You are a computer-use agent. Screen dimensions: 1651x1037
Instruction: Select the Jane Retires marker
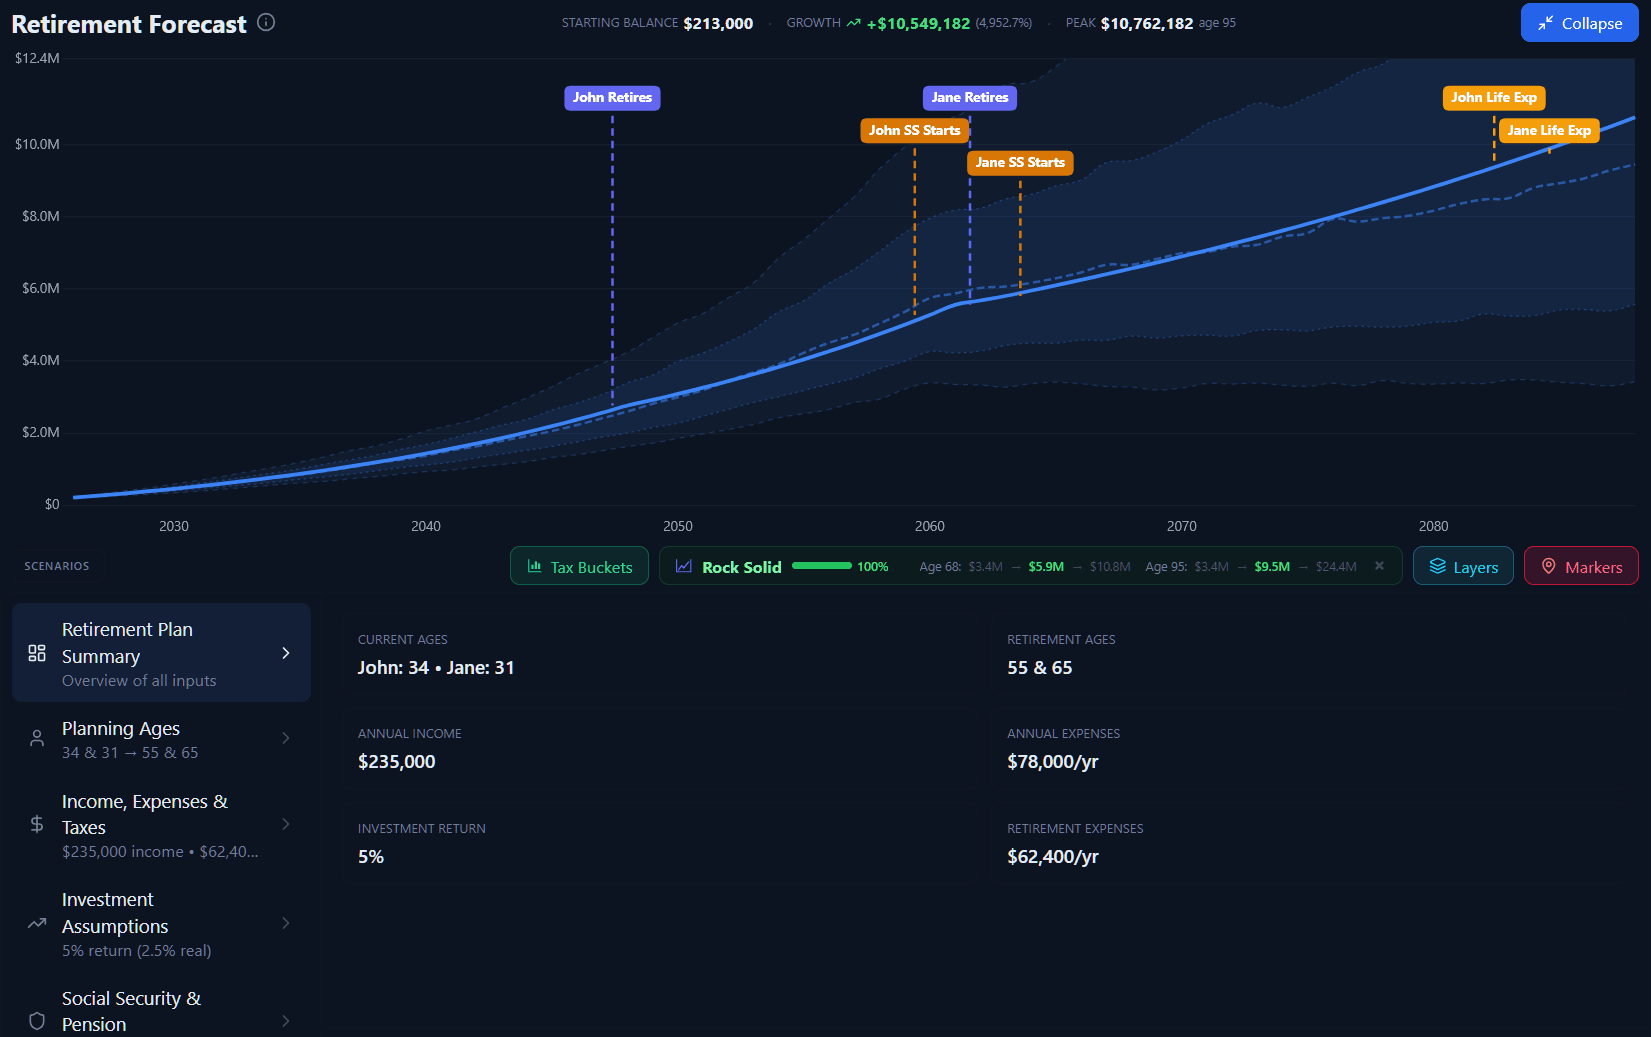pyautogui.click(x=969, y=98)
